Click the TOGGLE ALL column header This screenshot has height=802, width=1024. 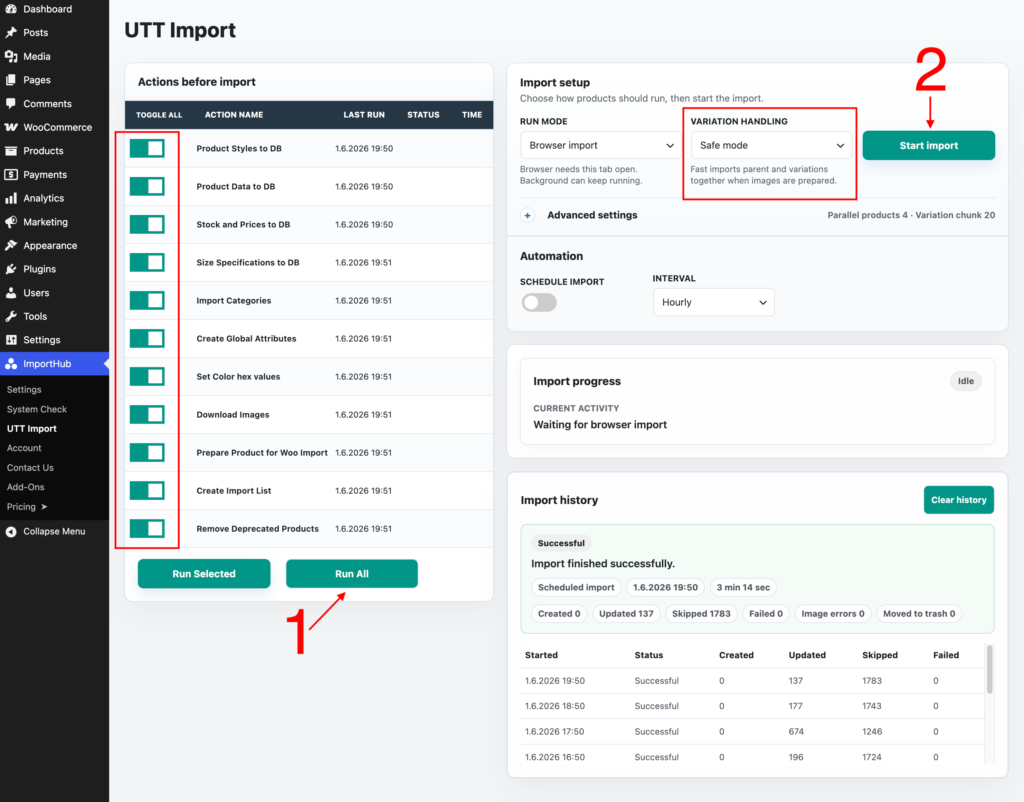coord(159,115)
